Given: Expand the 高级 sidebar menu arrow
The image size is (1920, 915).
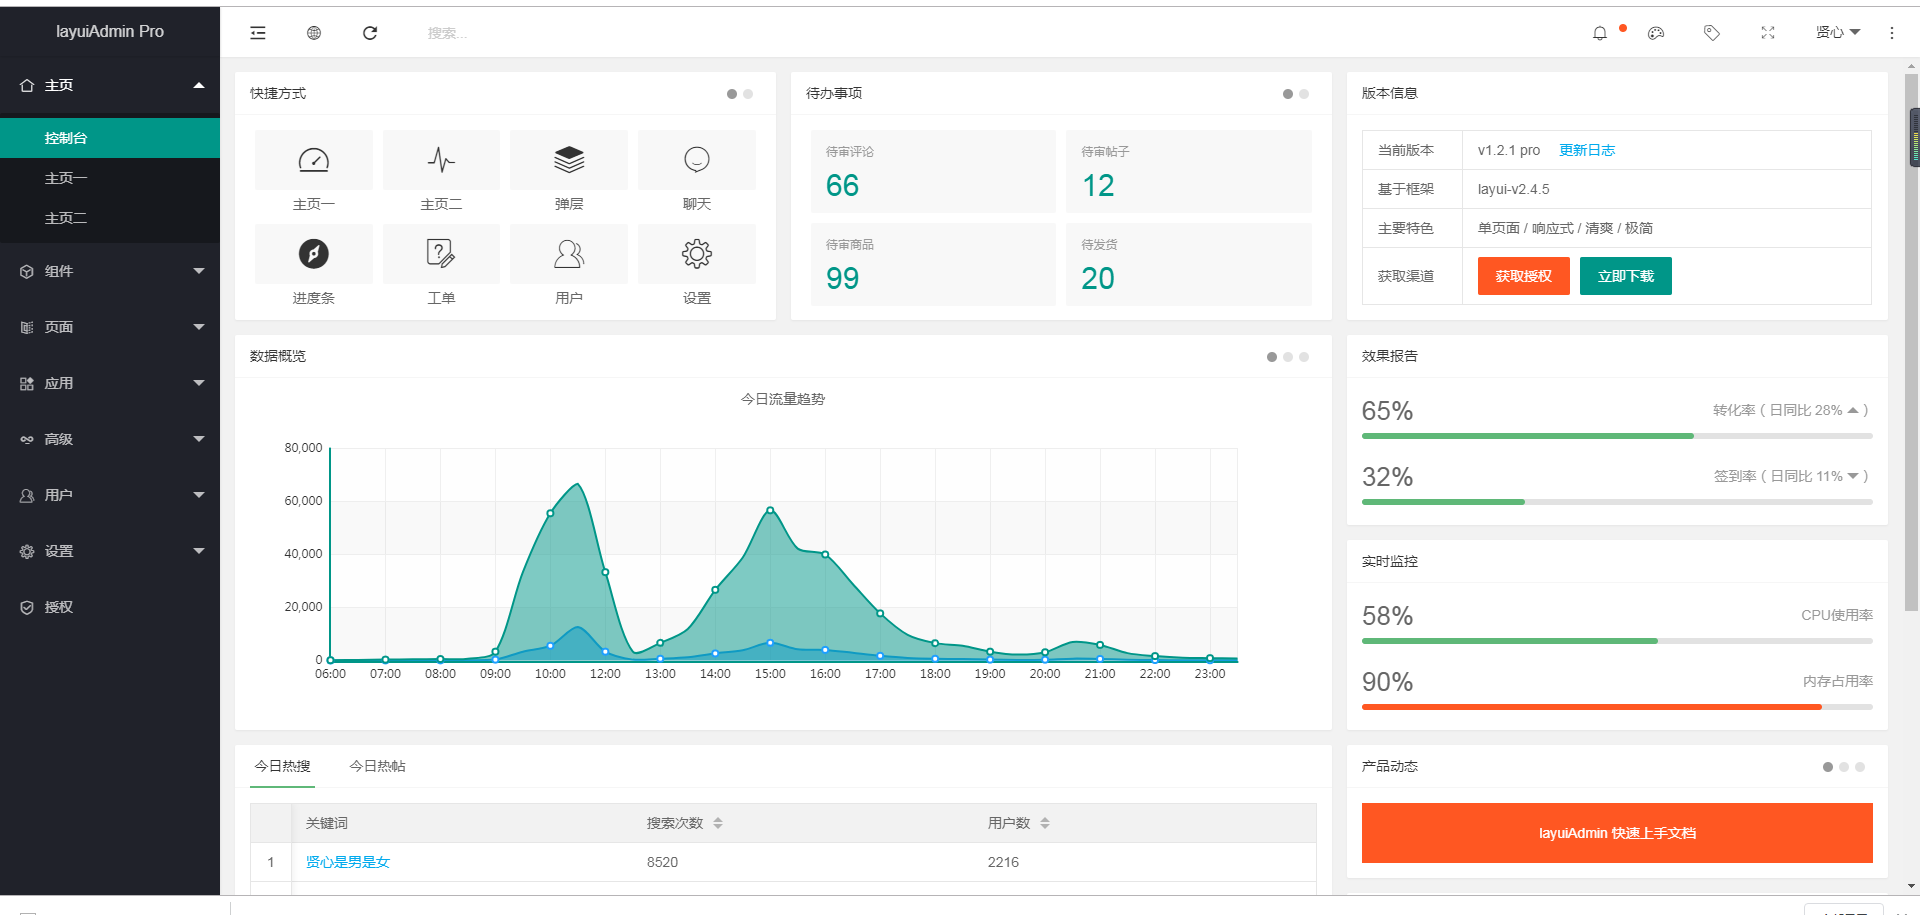Looking at the screenshot, I should point(199,439).
